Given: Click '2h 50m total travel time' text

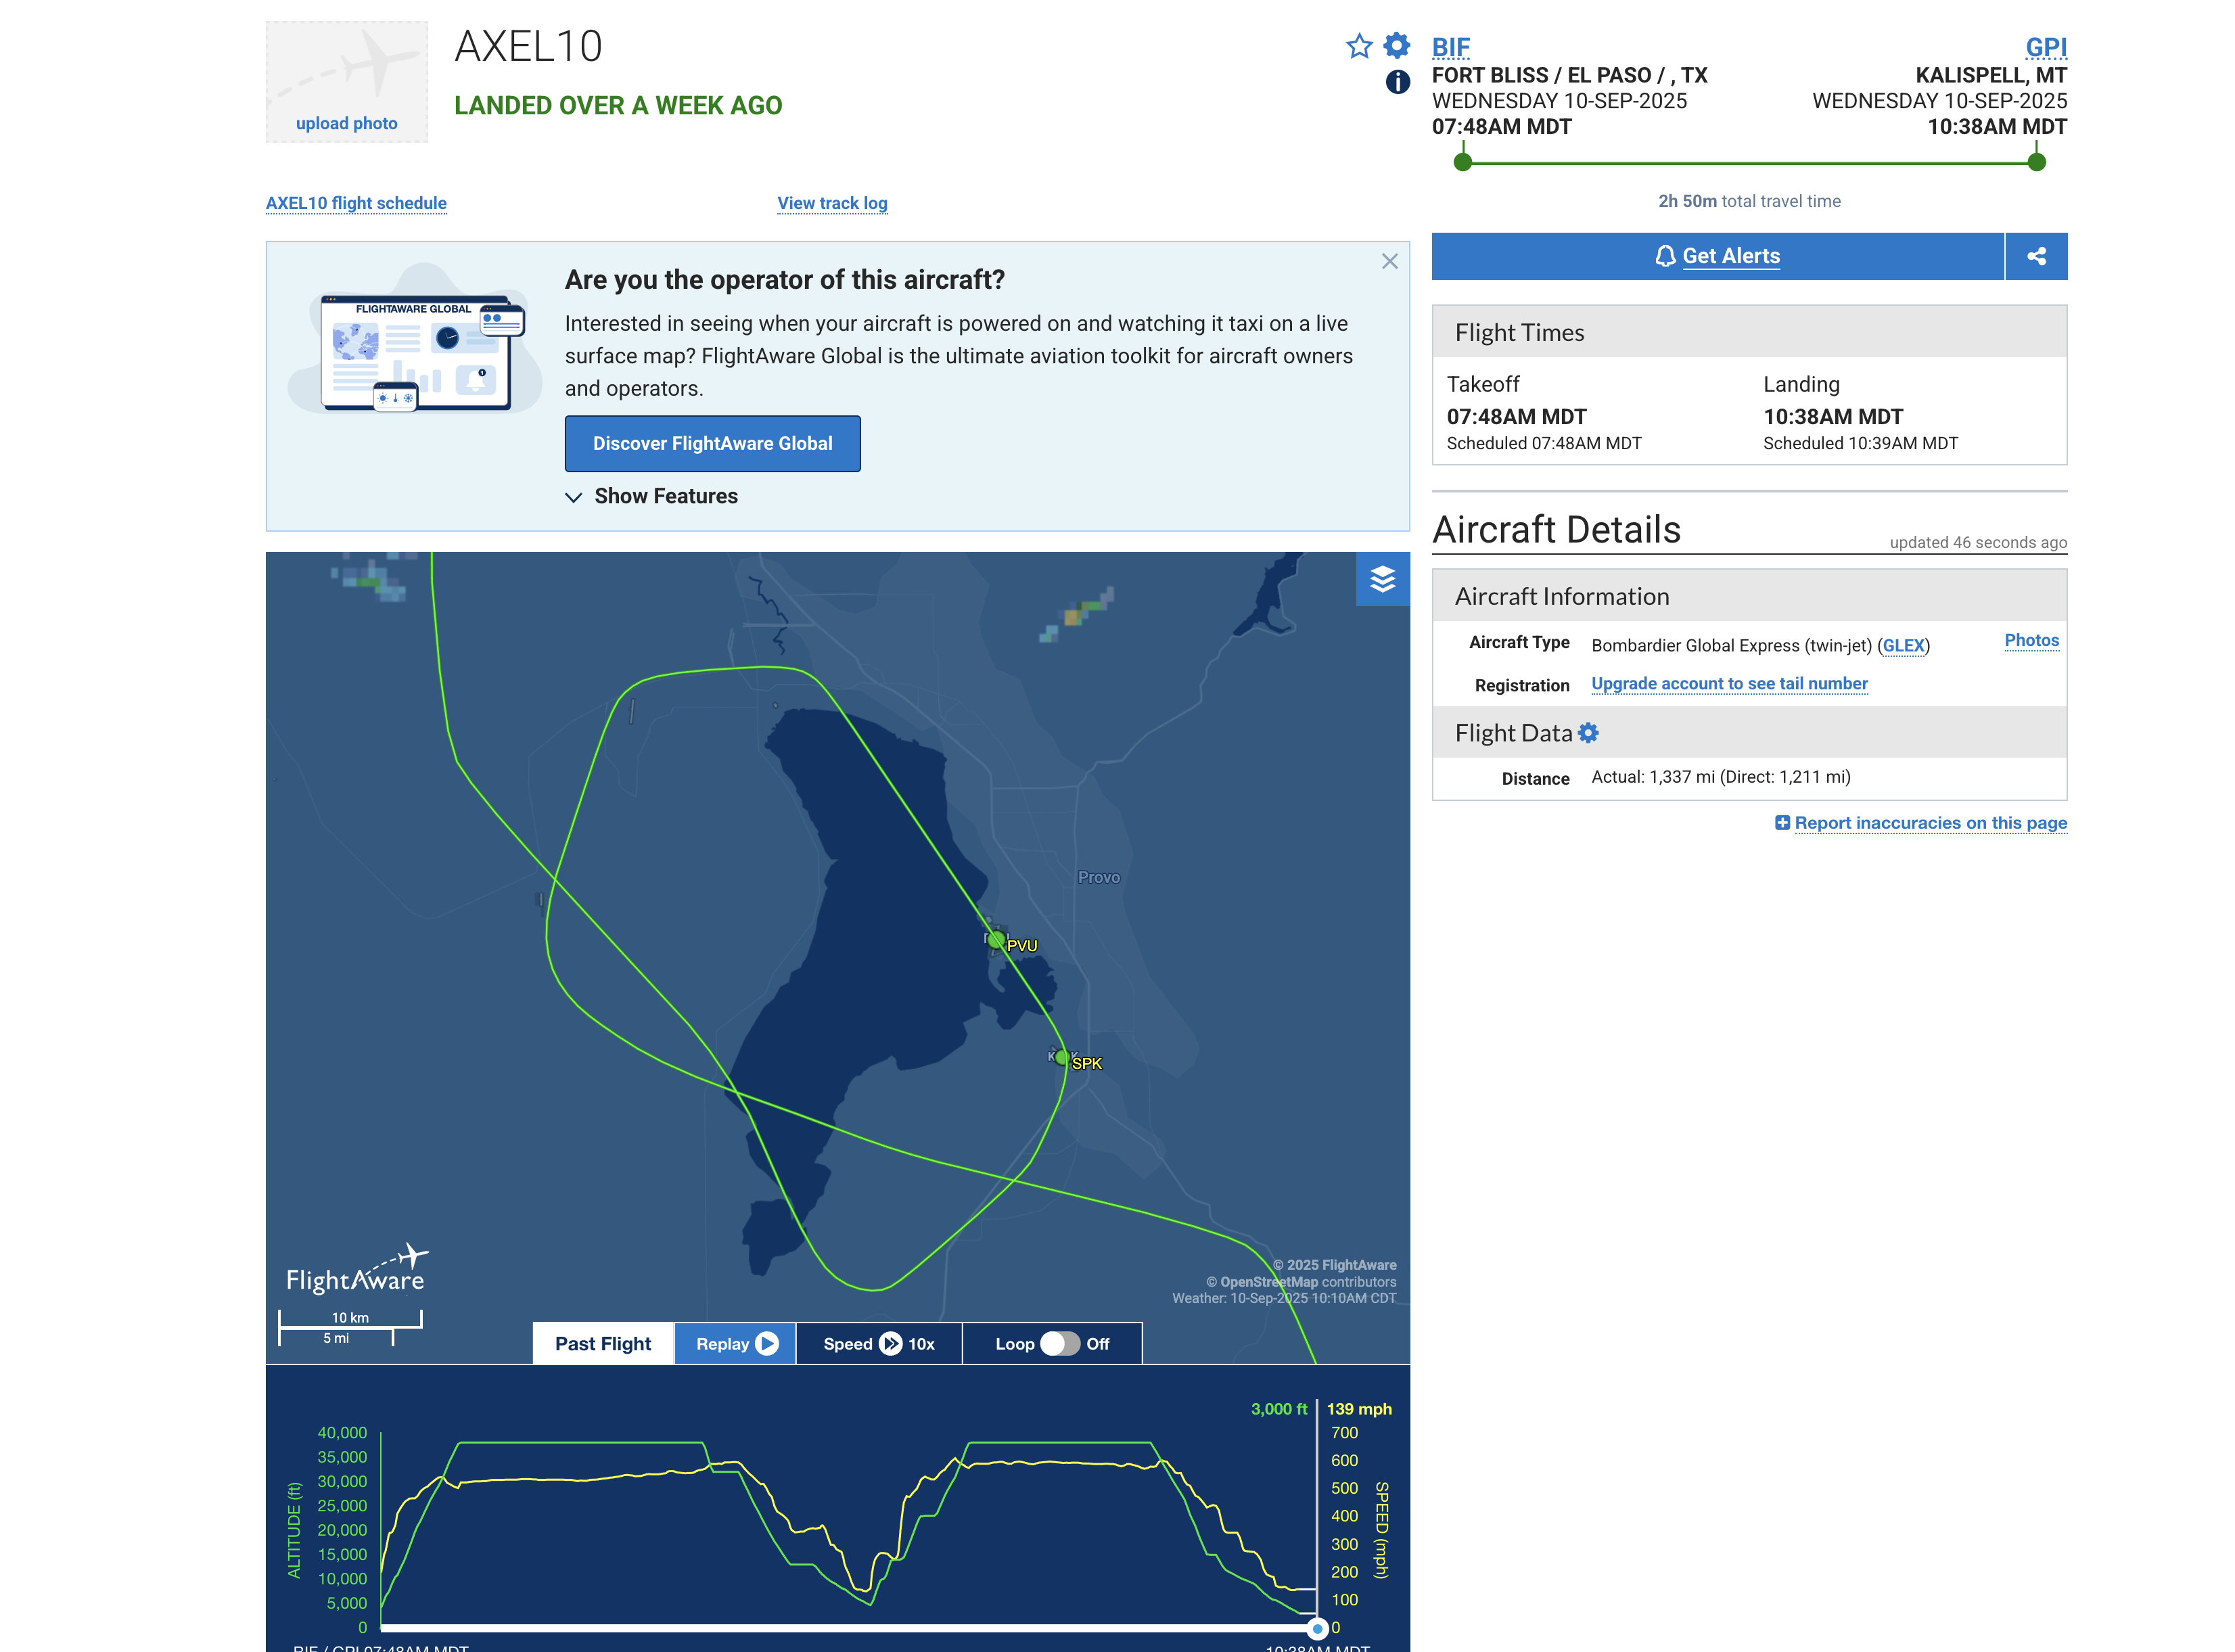Looking at the screenshot, I should (x=1749, y=201).
